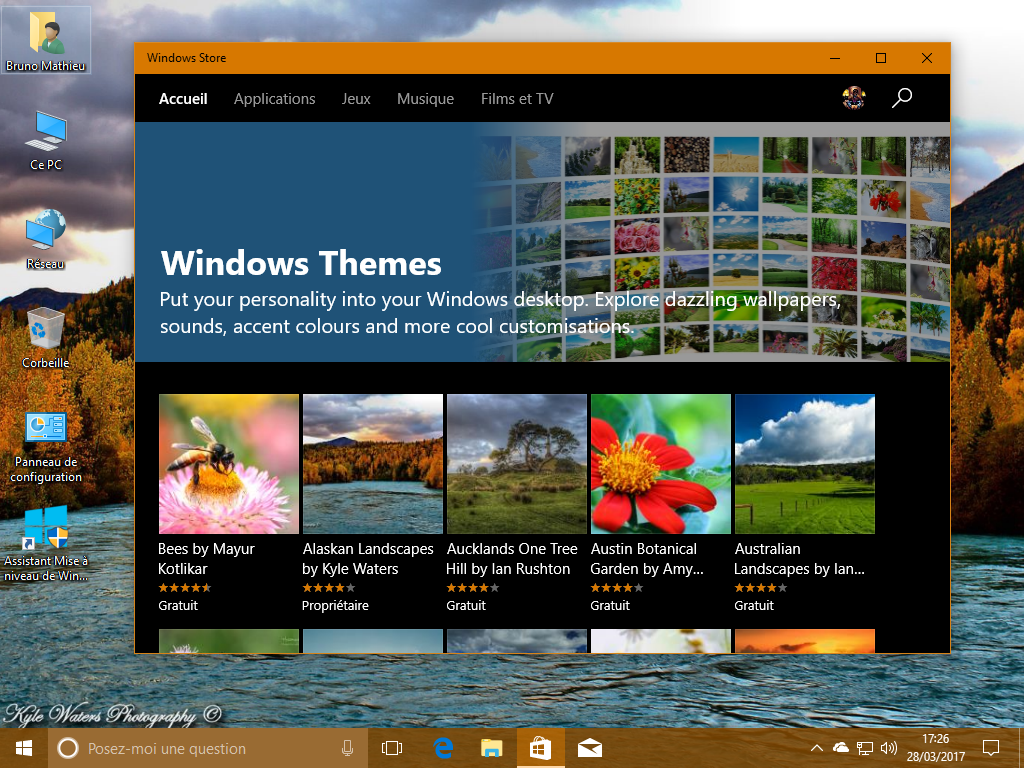Image resolution: width=1024 pixels, height=768 pixels.
Task: Click the star rating under Alaskan Landscapes
Action: pyautogui.click(x=328, y=588)
